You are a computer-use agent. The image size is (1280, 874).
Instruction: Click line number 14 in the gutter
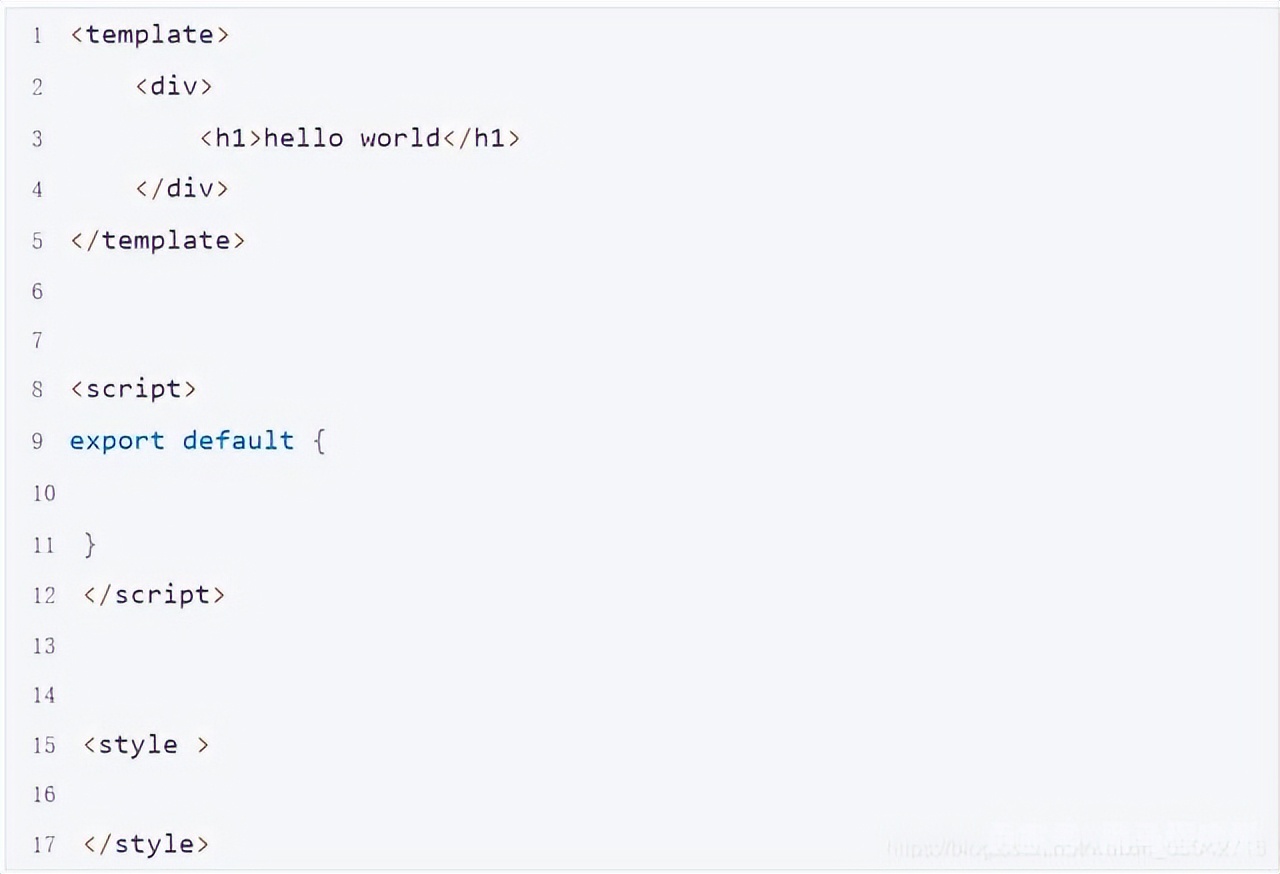click(43, 695)
